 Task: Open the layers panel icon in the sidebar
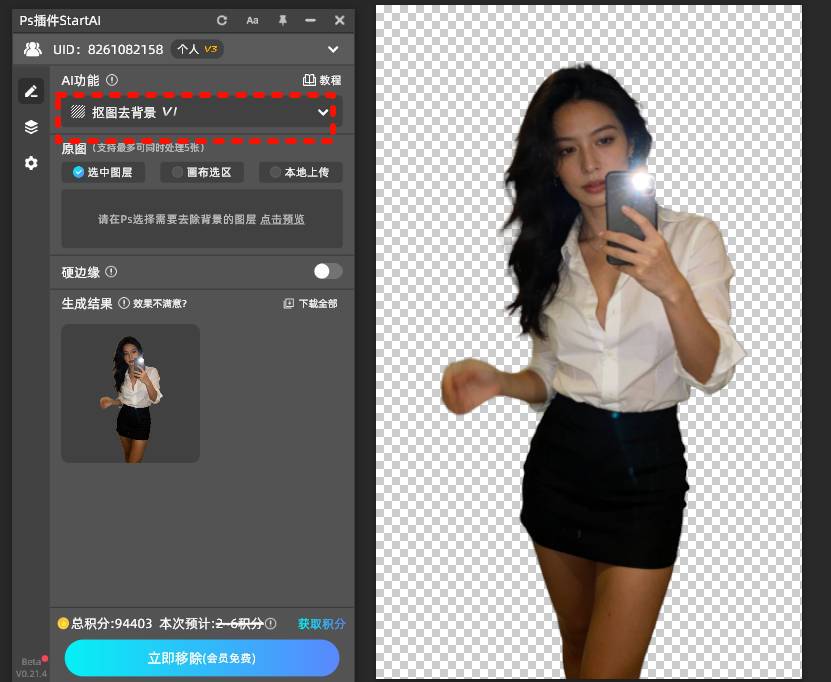pos(30,127)
